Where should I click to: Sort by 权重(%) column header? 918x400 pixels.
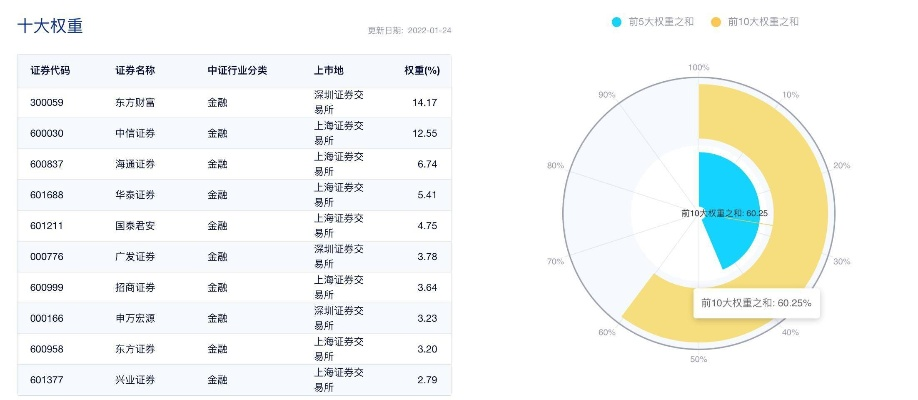tap(421, 71)
